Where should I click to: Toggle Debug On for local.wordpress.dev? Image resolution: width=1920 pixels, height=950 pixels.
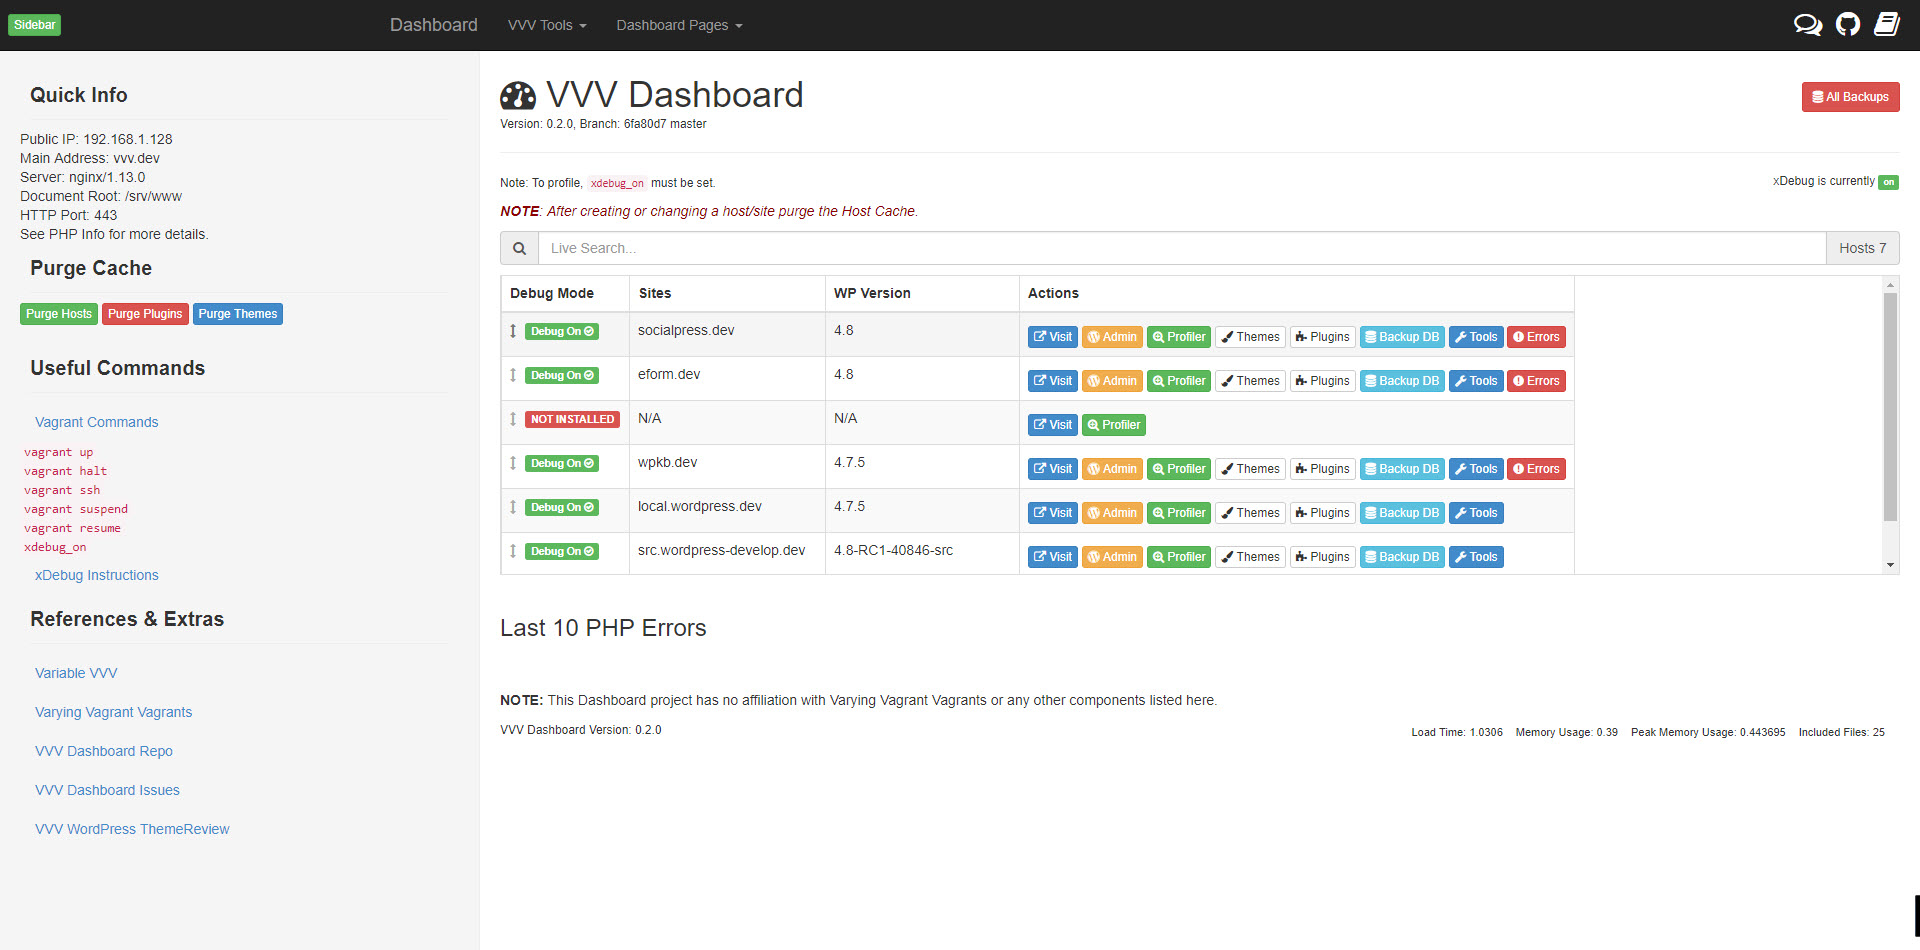pyautogui.click(x=562, y=507)
